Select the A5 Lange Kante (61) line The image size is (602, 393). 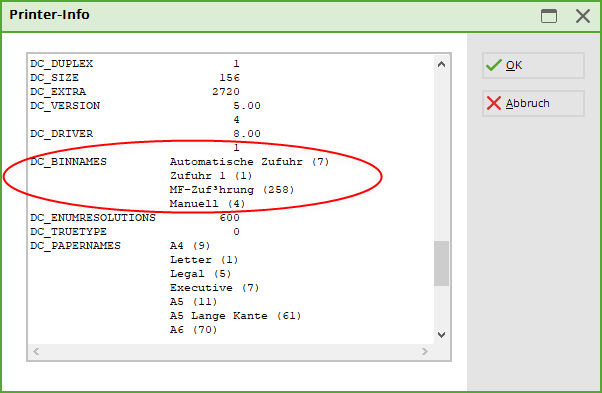pos(235,316)
